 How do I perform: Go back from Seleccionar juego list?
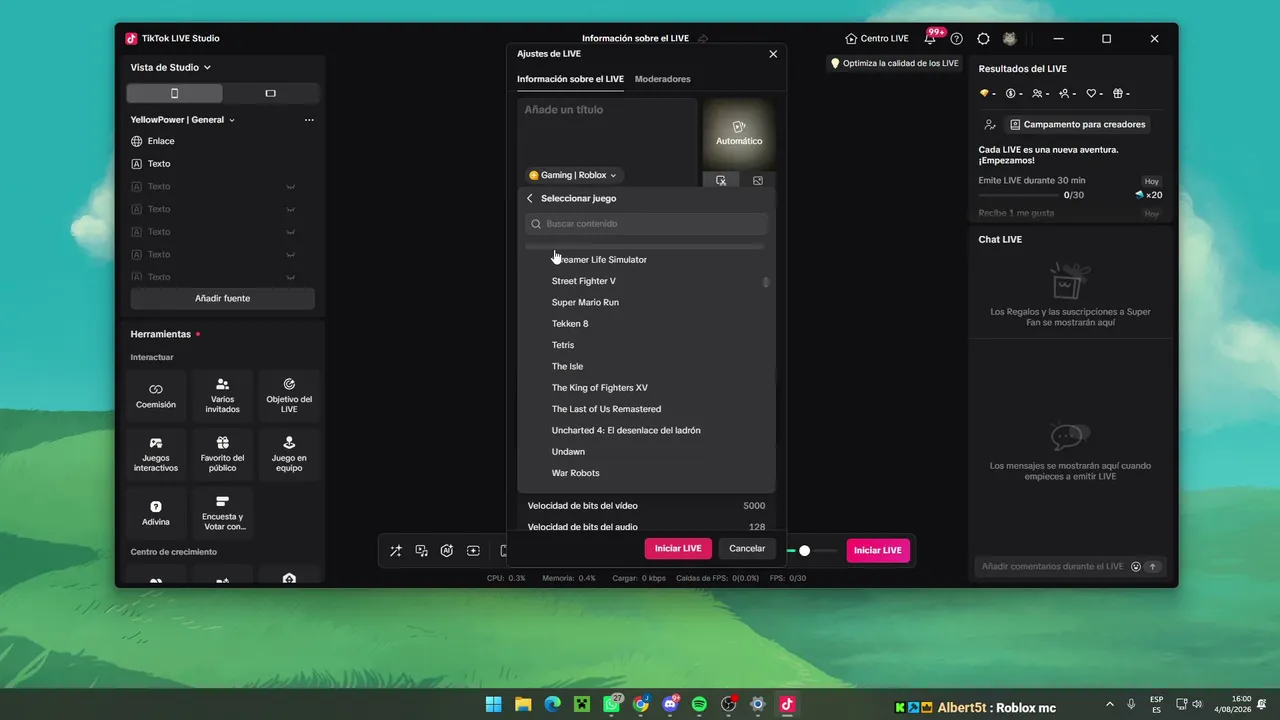pos(530,198)
